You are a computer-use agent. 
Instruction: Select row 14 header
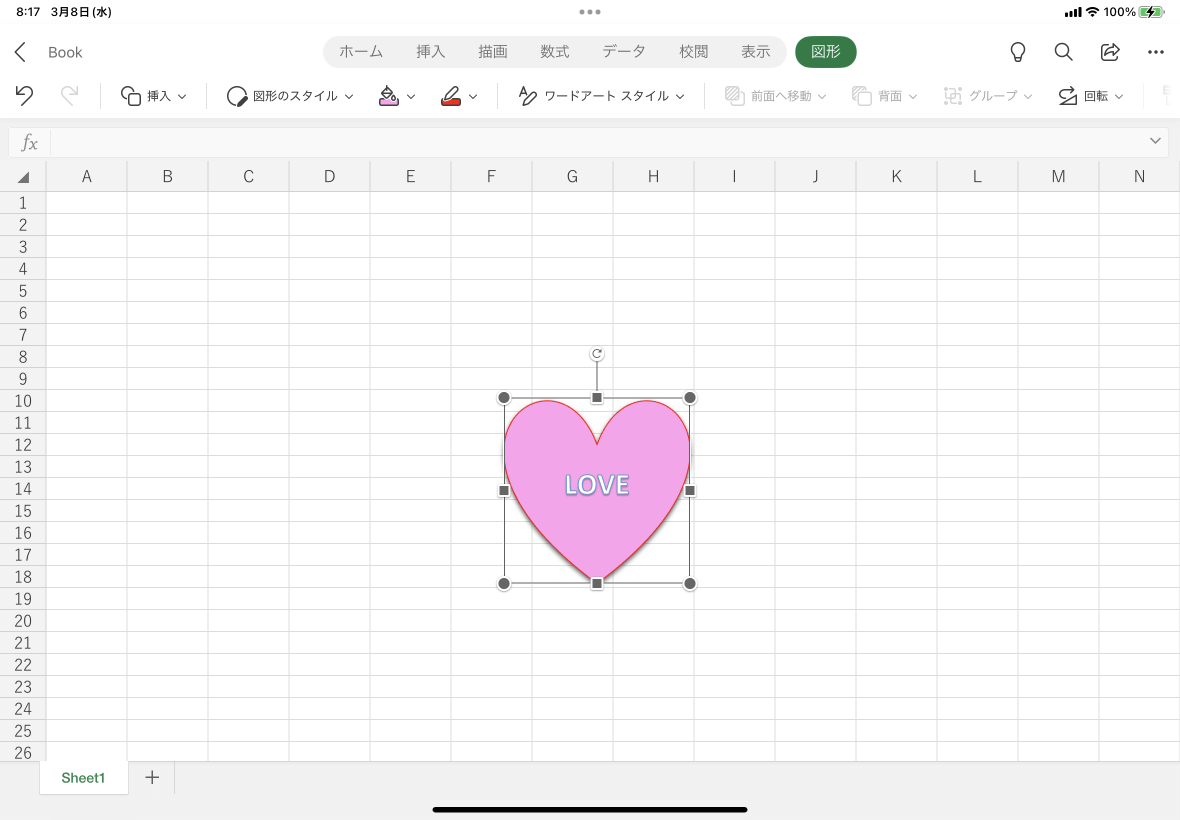click(23, 489)
